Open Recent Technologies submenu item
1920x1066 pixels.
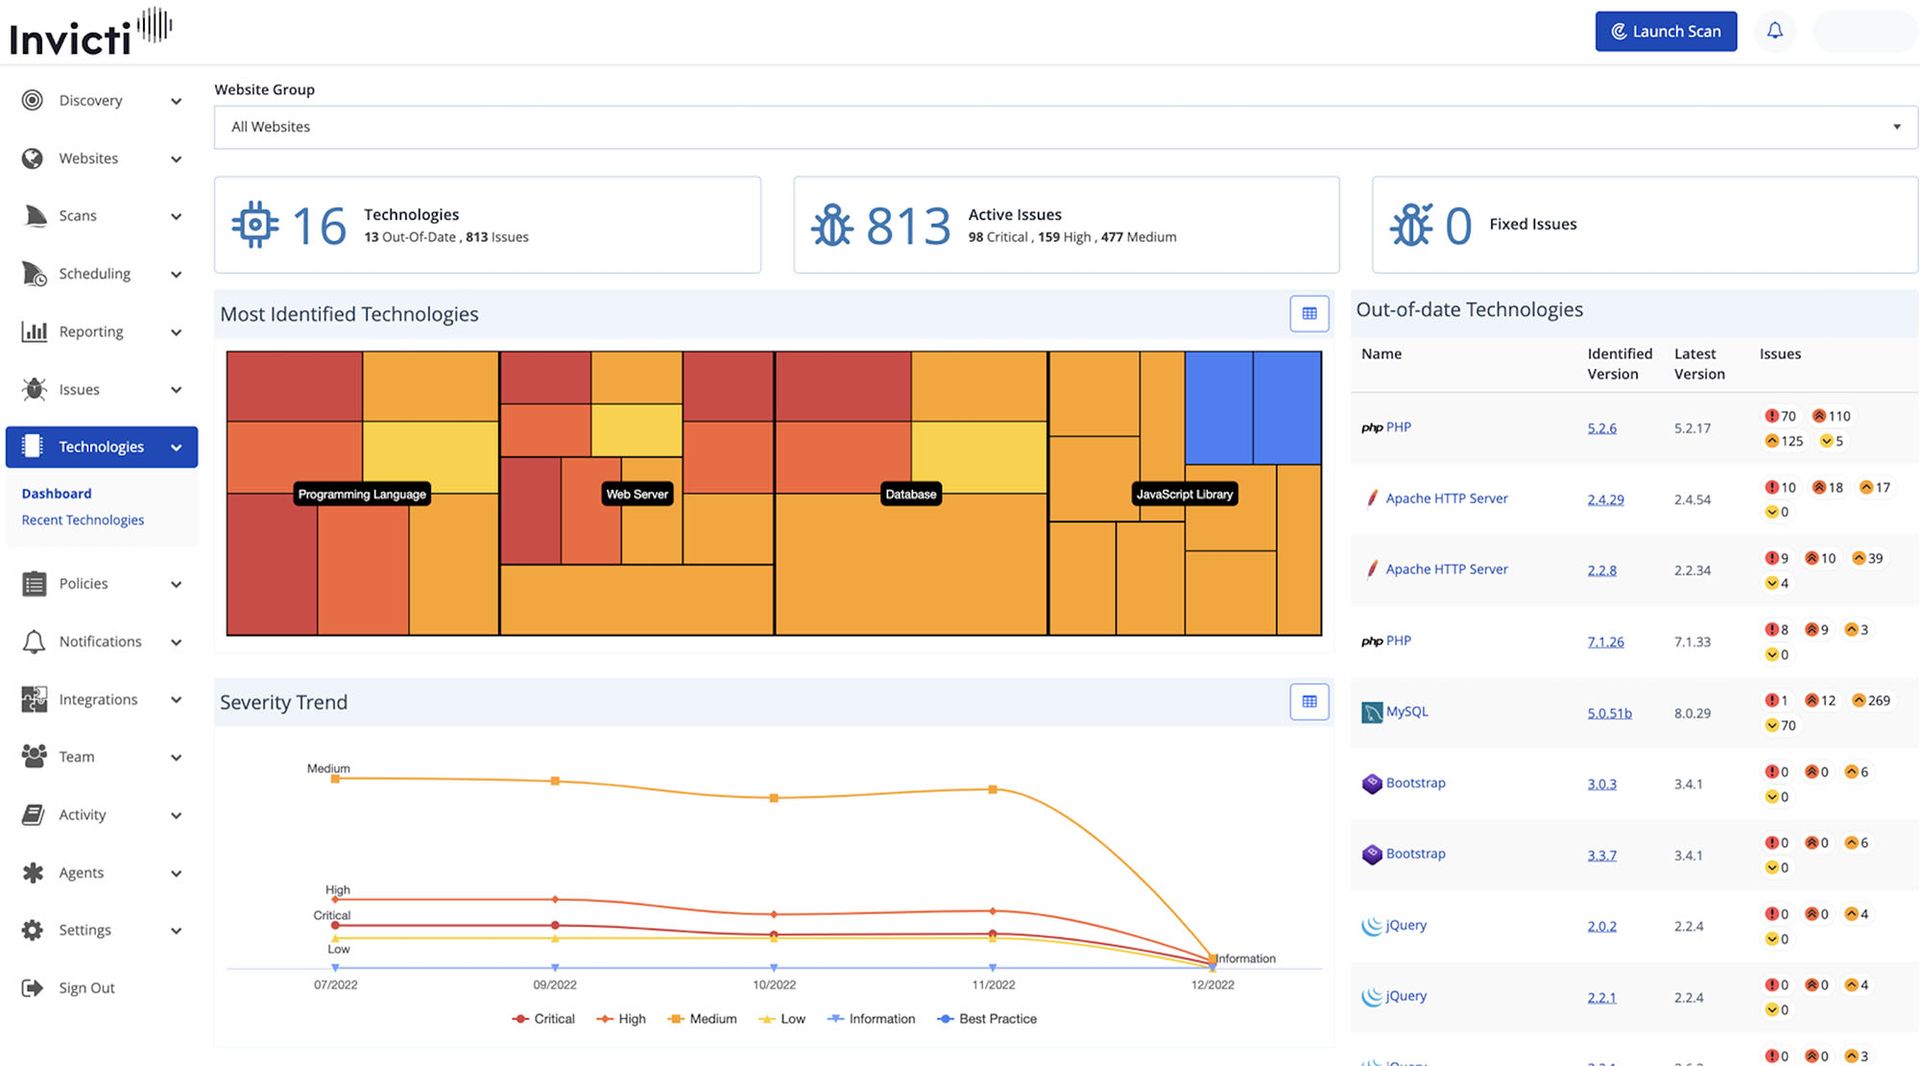pos(83,520)
